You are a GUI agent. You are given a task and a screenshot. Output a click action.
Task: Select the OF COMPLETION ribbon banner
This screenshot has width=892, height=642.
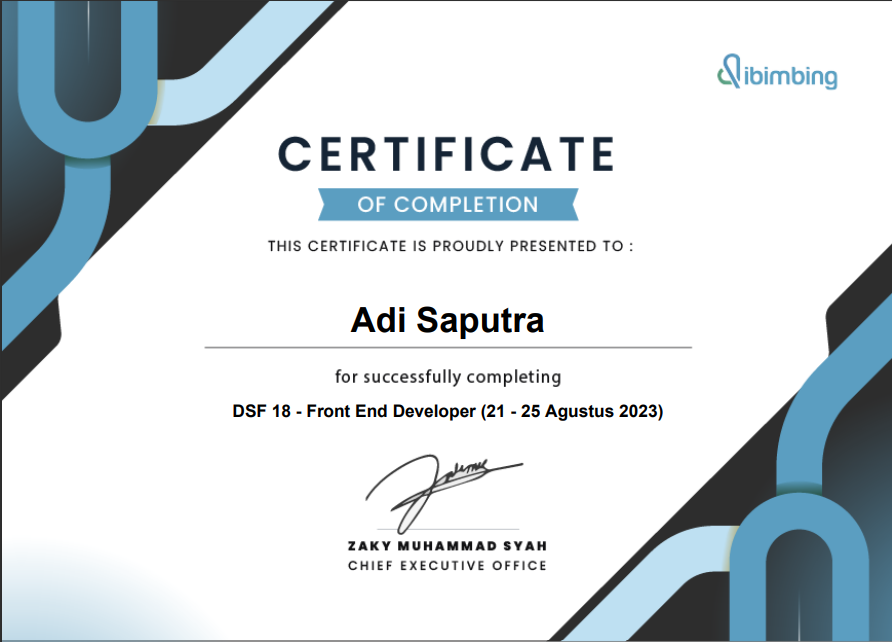click(447, 205)
